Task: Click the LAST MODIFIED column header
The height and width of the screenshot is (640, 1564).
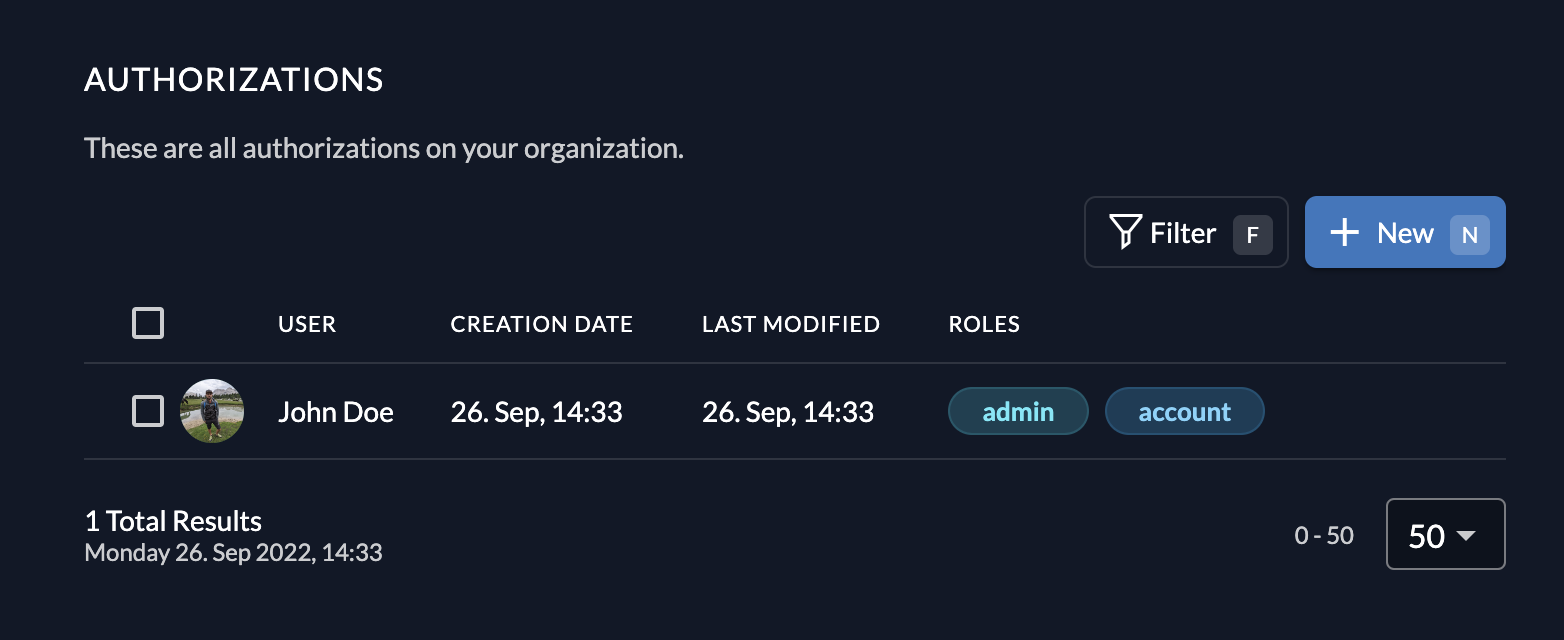Action: tap(790, 324)
